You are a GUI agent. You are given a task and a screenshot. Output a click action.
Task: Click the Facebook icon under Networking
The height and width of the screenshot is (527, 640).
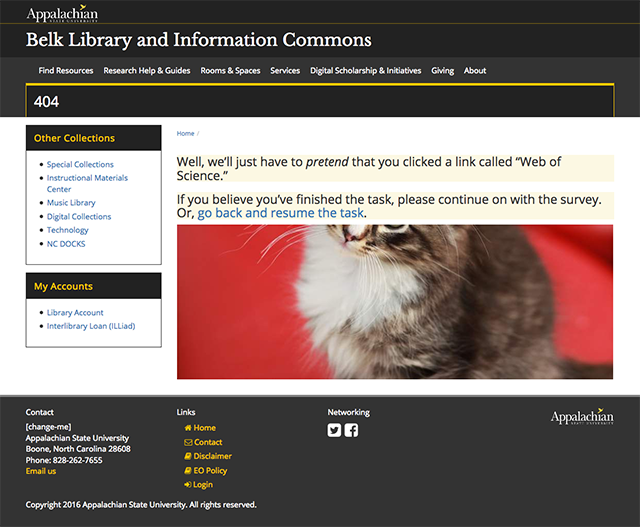tap(351, 430)
